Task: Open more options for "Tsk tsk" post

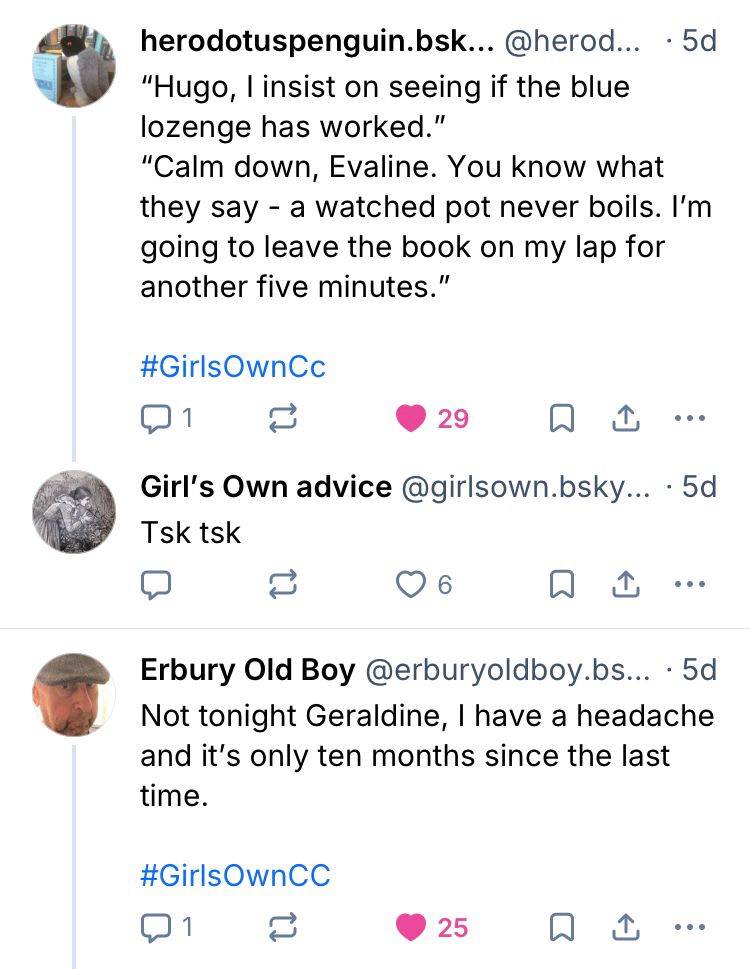Action: [x=690, y=584]
